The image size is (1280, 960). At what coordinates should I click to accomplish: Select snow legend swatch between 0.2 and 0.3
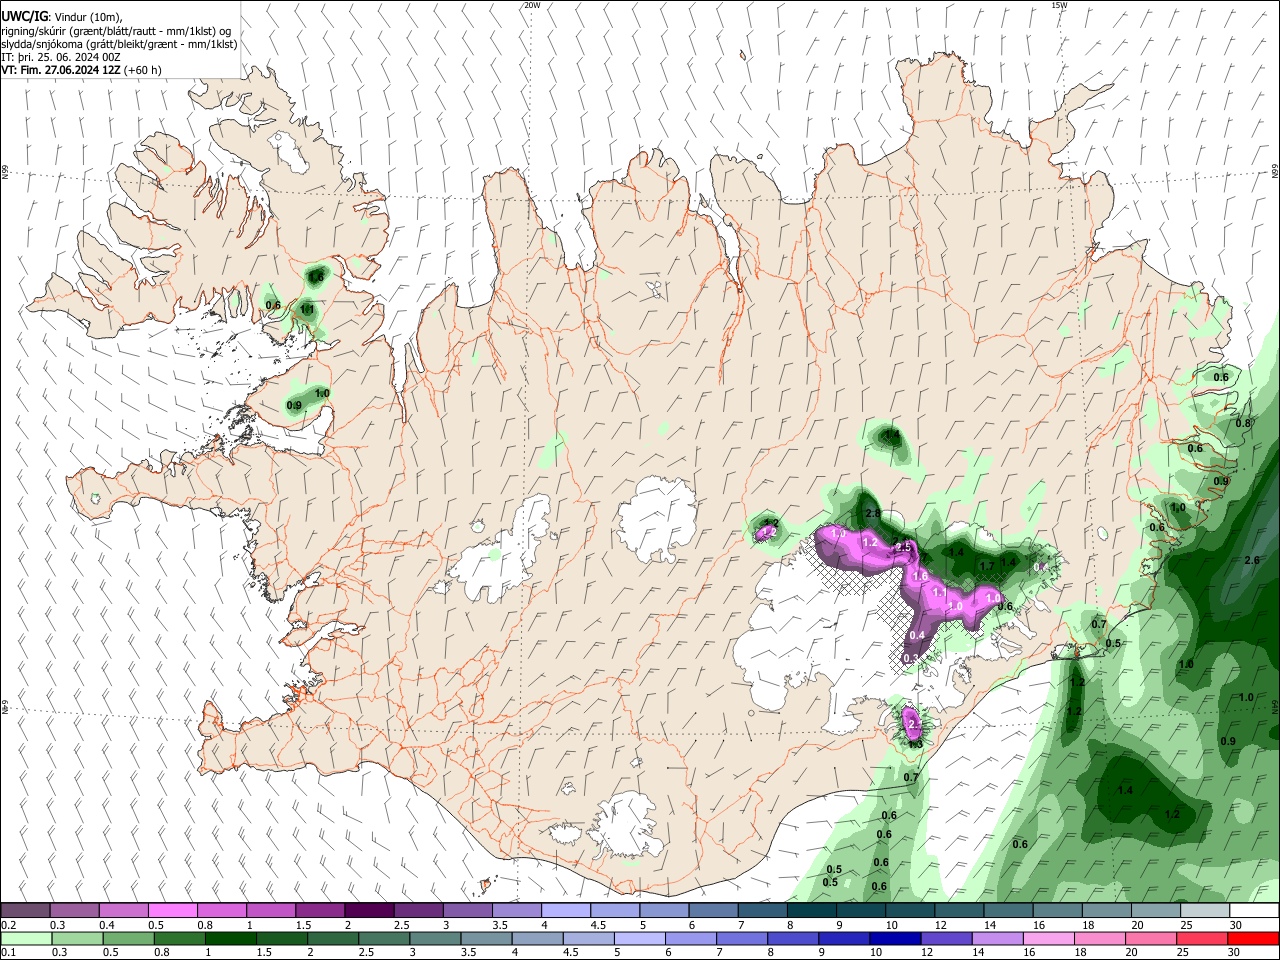click(25, 911)
